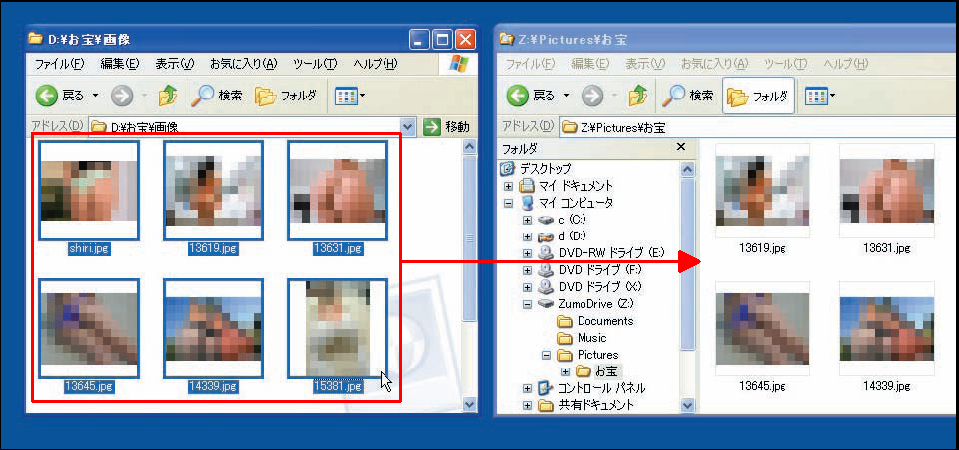Click 移動 Go button in left window
This screenshot has width=959, height=450.
446,127
